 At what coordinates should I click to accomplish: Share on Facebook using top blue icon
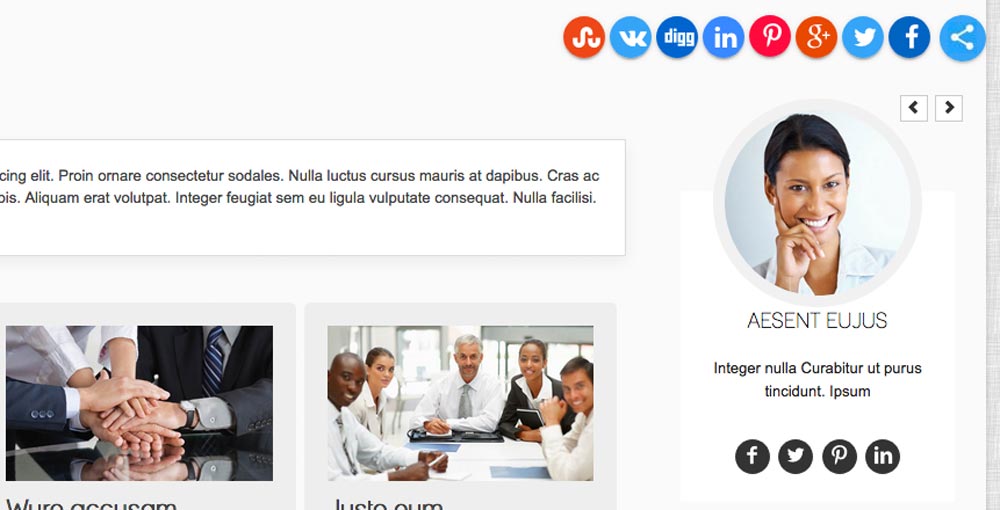909,37
